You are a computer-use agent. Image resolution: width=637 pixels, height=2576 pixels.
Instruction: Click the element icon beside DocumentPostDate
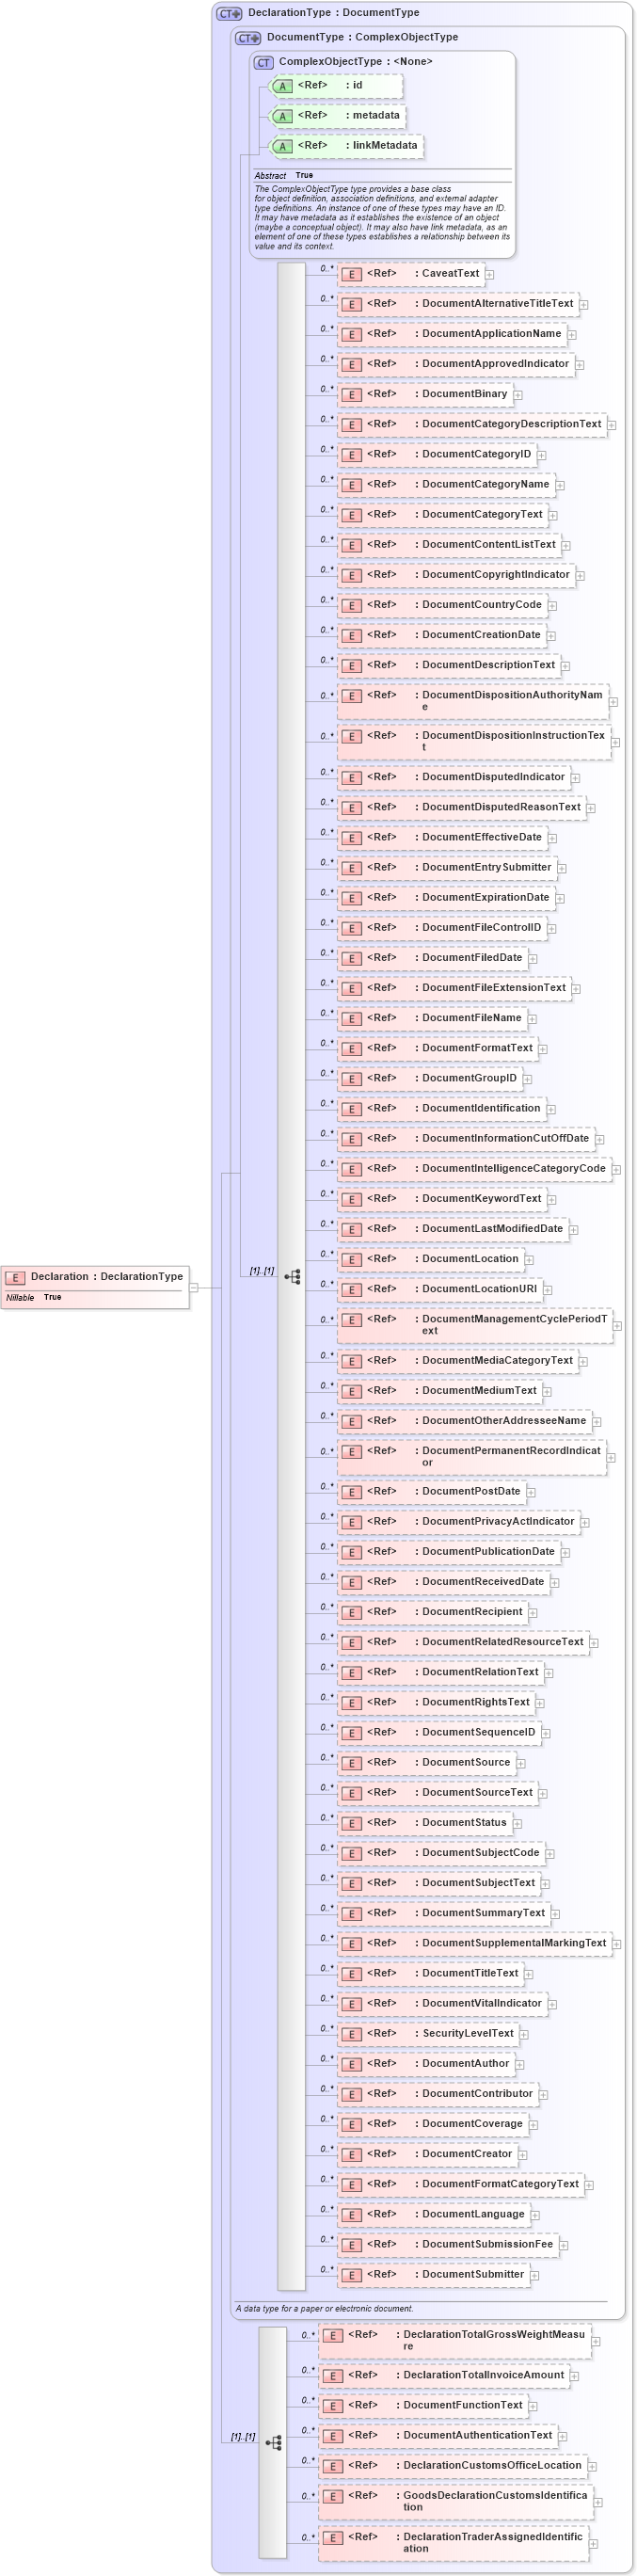coord(351,1492)
